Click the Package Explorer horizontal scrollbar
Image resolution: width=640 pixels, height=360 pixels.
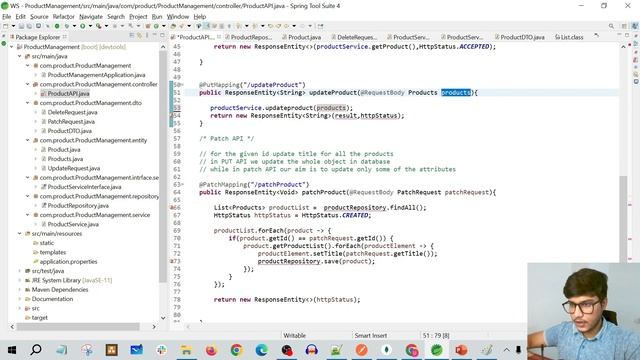[78, 327]
